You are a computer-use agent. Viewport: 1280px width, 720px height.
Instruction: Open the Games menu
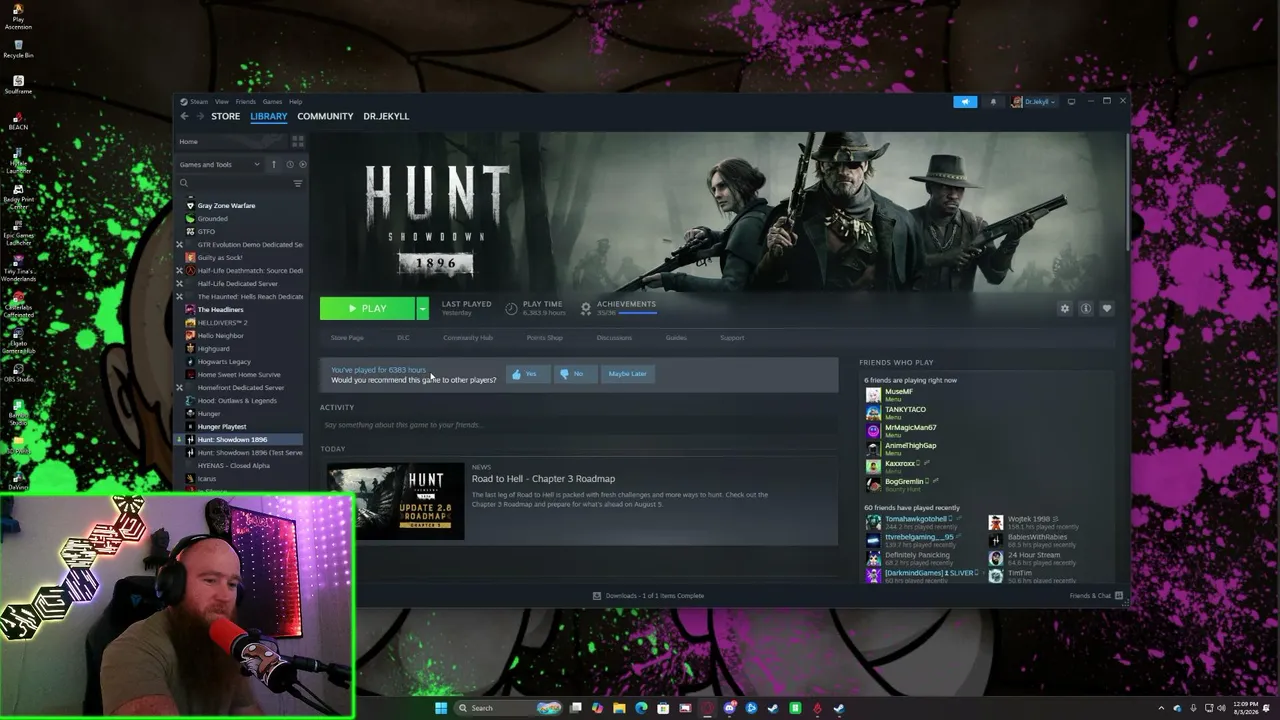tap(272, 101)
